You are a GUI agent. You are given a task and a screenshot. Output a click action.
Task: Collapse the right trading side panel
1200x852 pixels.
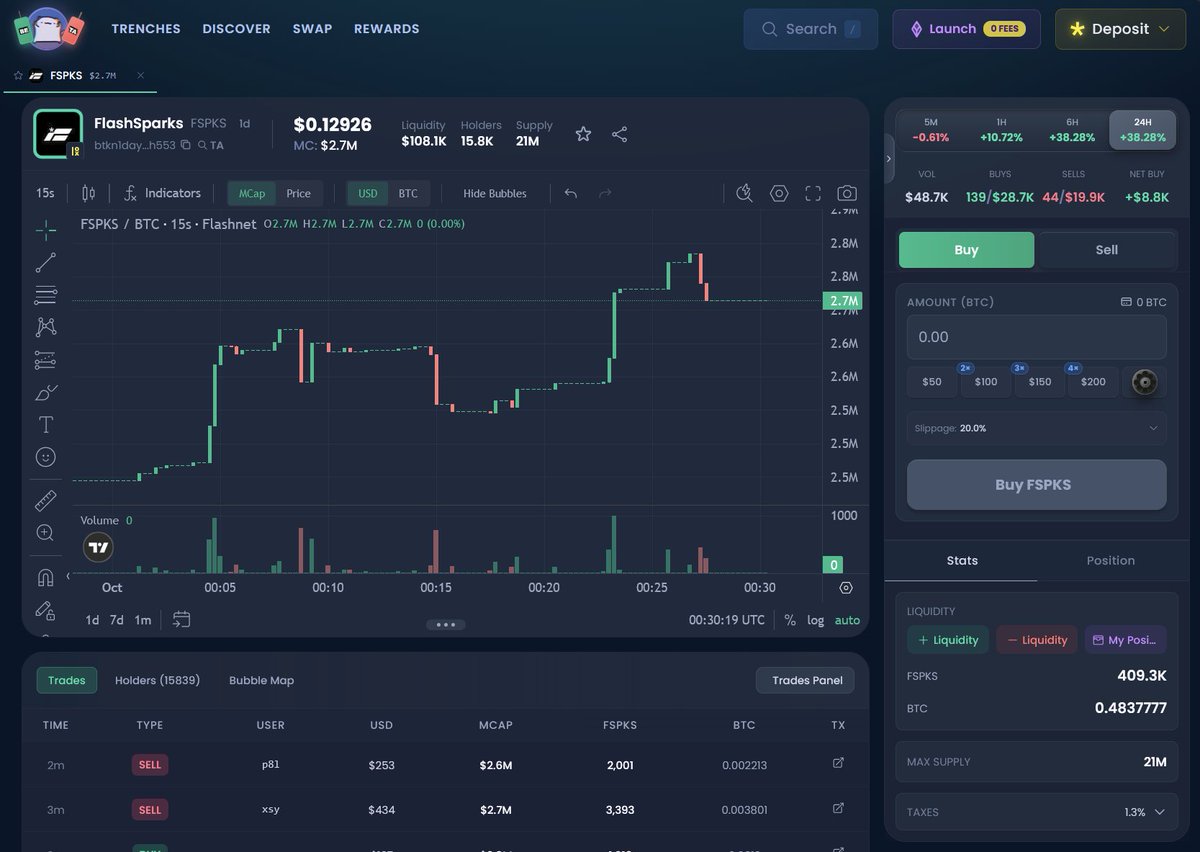tap(888, 159)
